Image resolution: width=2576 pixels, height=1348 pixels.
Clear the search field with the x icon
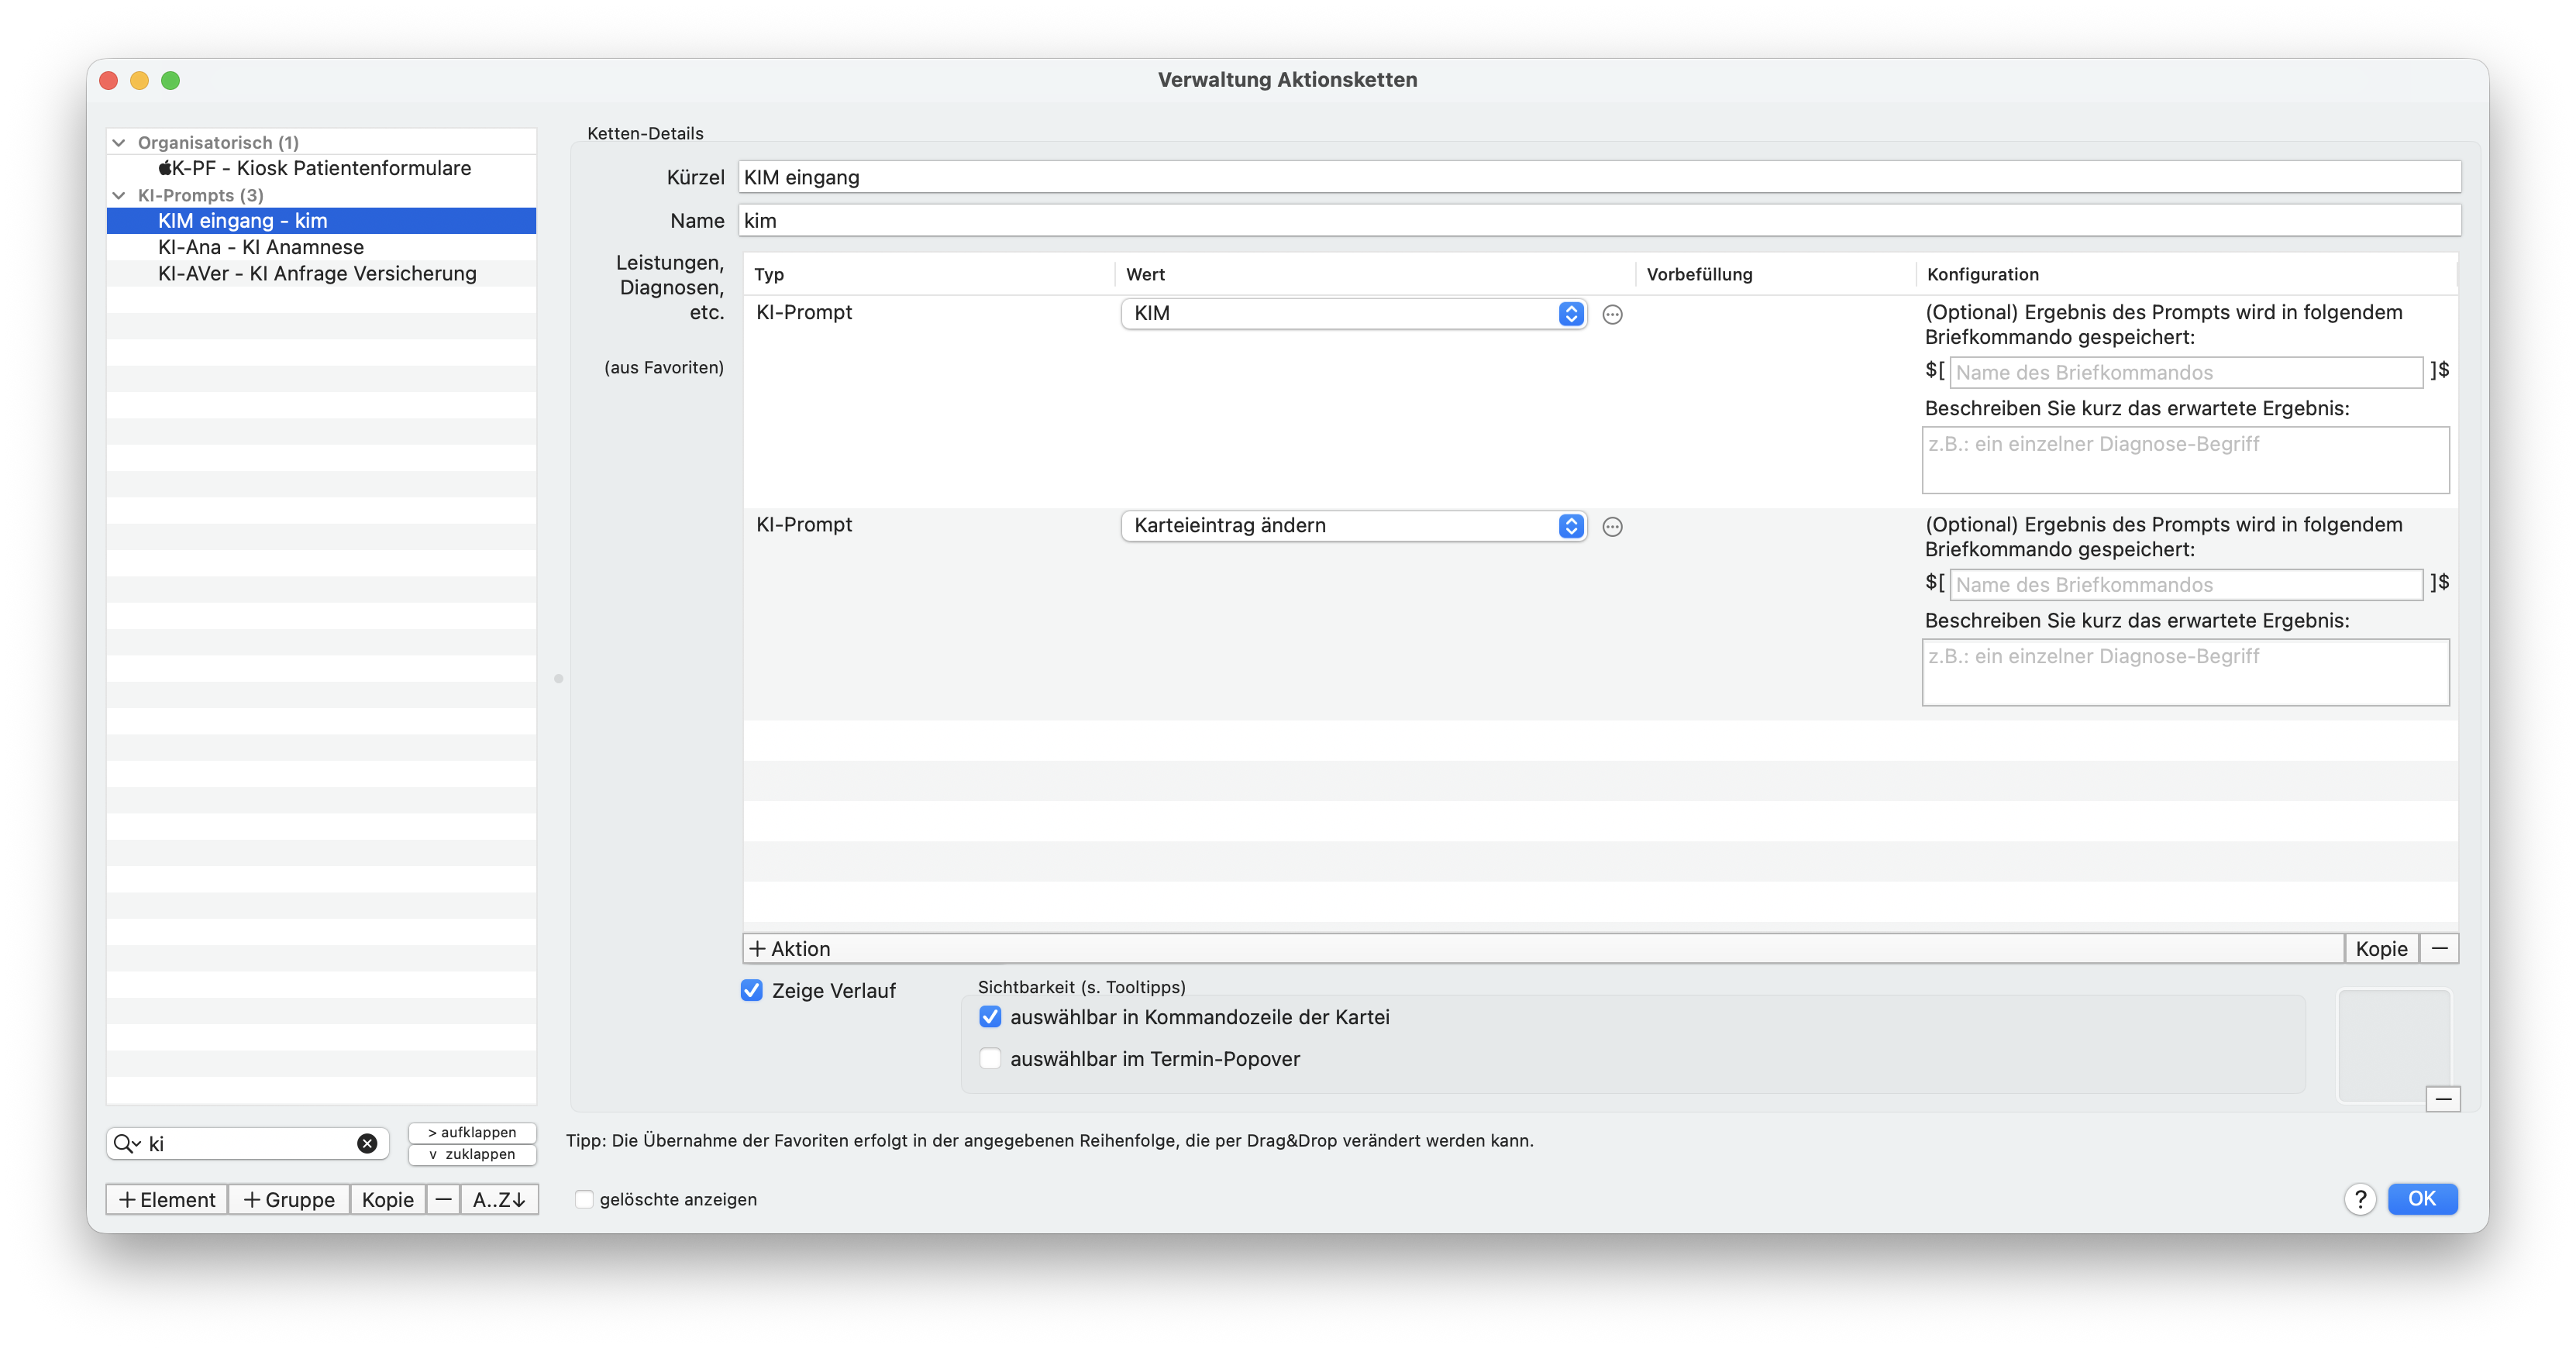pos(367,1143)
